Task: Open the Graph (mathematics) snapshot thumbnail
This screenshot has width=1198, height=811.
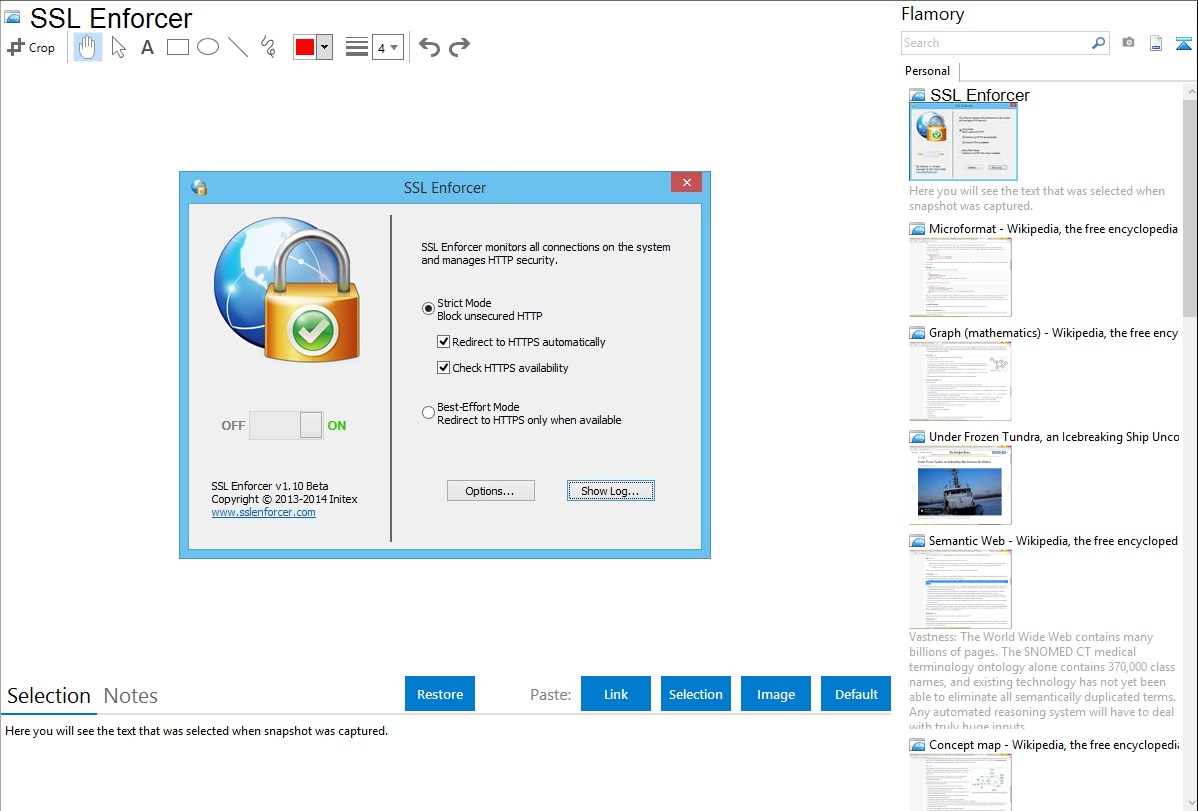Action: coord(960,381)
